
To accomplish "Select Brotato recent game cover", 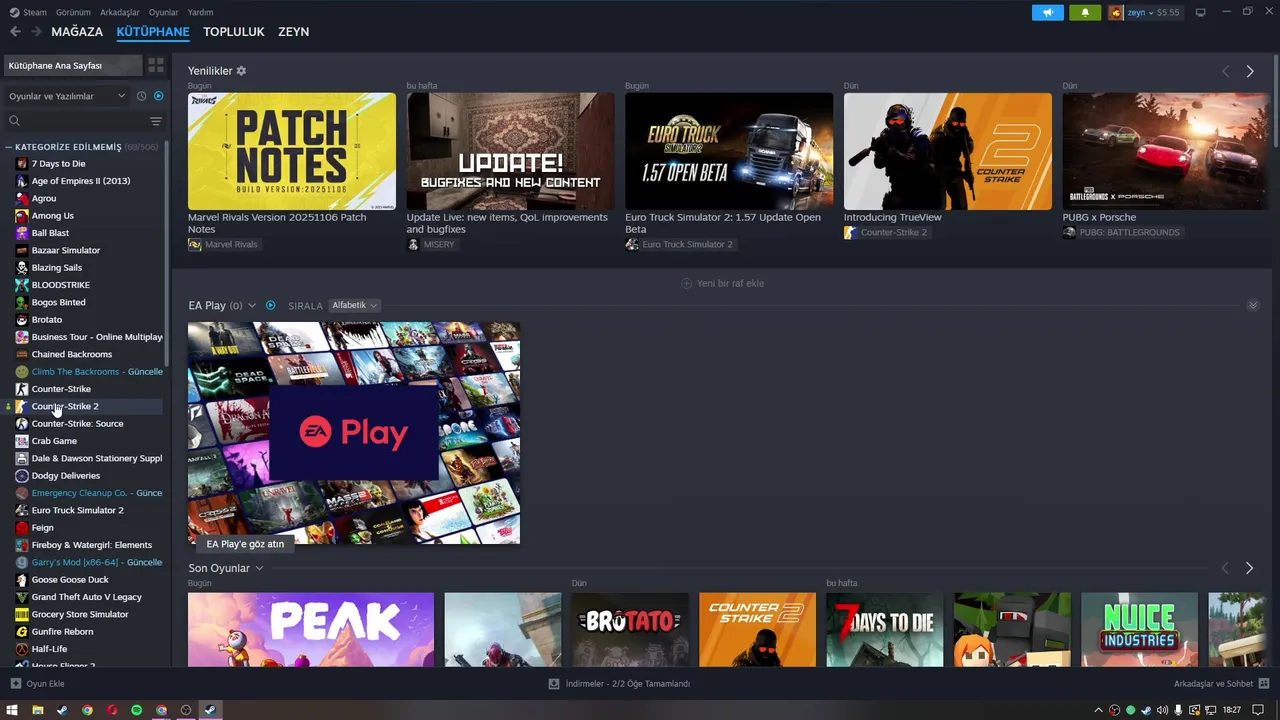I will [630, 630].
